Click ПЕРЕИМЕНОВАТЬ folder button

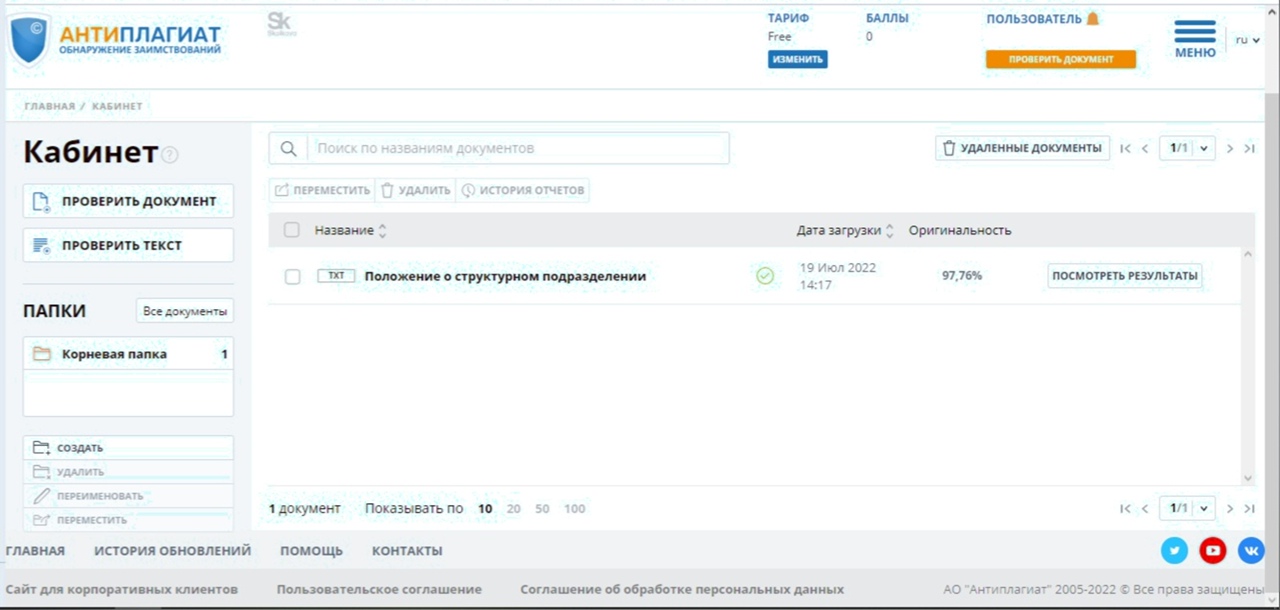click(128, 496)
